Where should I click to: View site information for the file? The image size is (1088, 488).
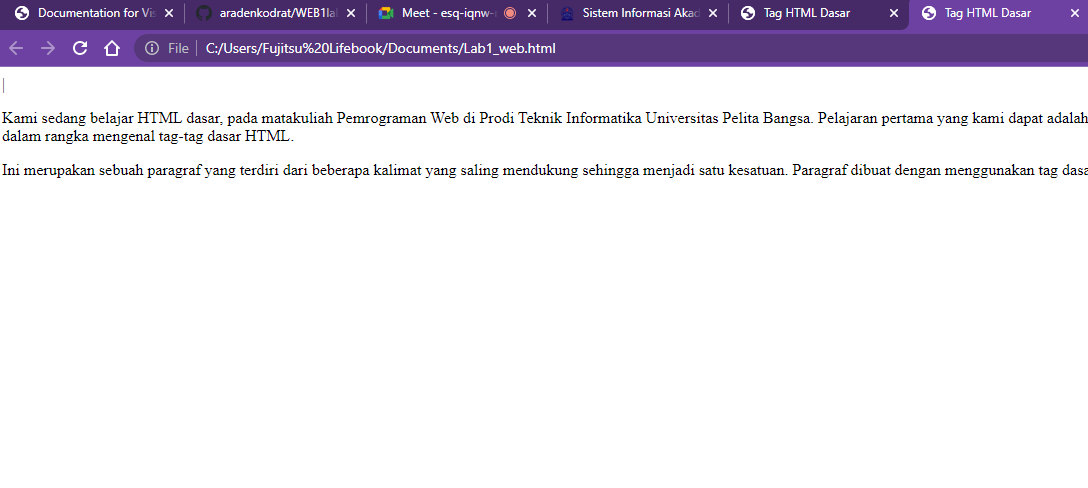coord(151,48)
